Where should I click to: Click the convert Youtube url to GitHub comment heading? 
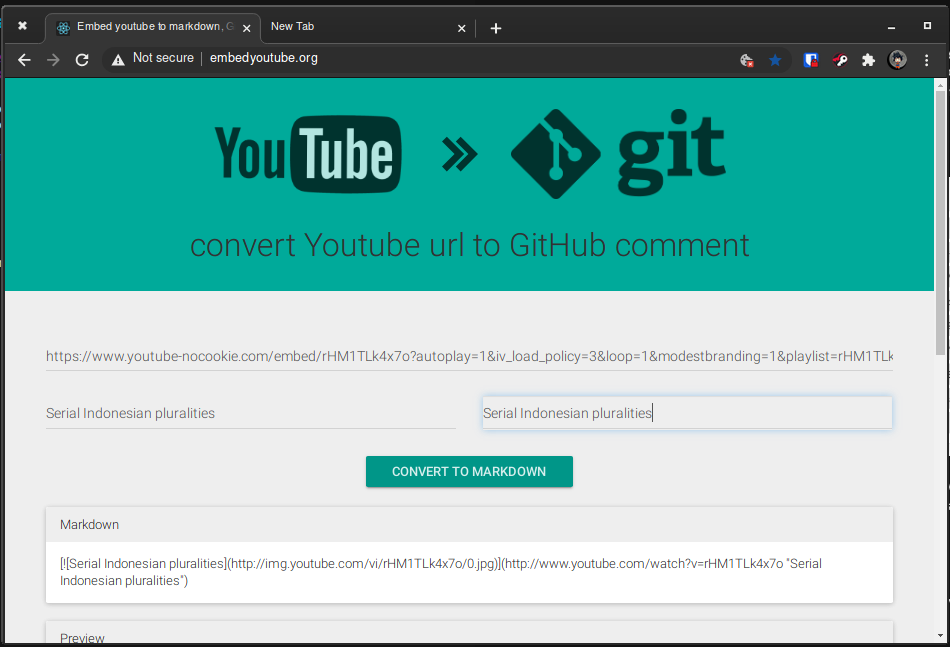click(x=470, y=245)
